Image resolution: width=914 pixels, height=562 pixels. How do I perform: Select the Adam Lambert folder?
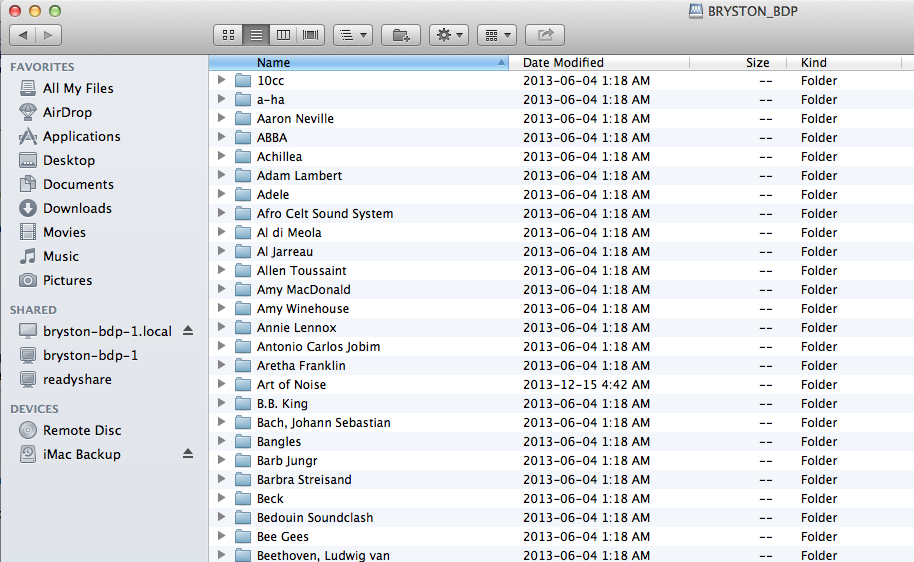[299, 175]
